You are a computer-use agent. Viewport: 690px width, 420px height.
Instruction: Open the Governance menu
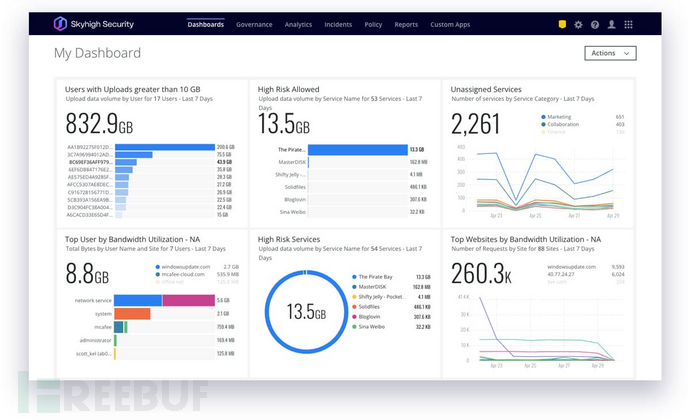(x=254, y=24)
